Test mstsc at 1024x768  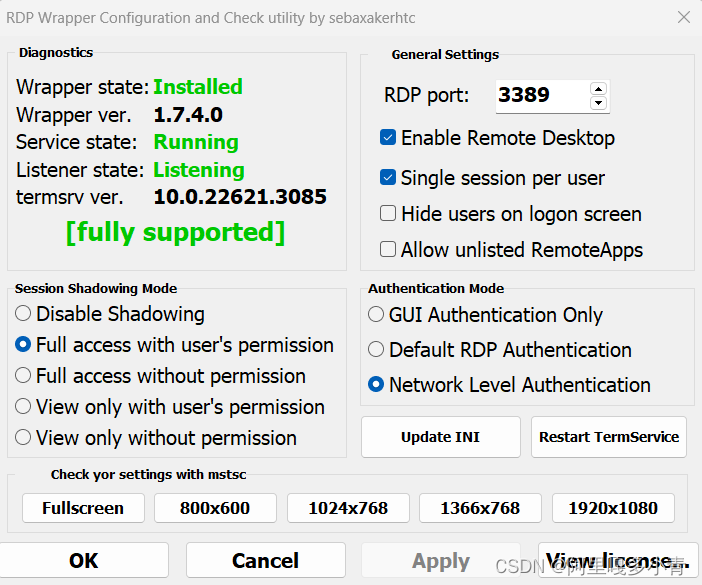(348, 508)
